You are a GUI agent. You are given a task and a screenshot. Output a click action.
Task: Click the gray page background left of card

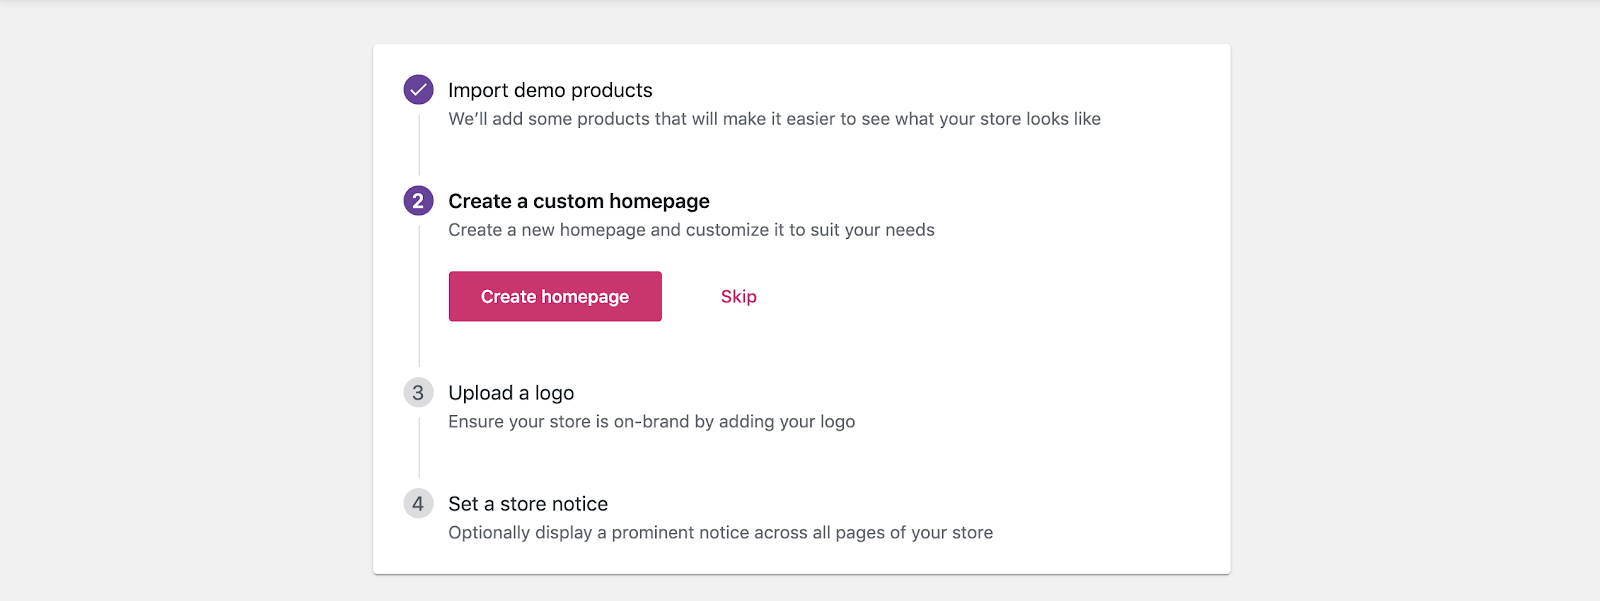[x=186, y=300]
